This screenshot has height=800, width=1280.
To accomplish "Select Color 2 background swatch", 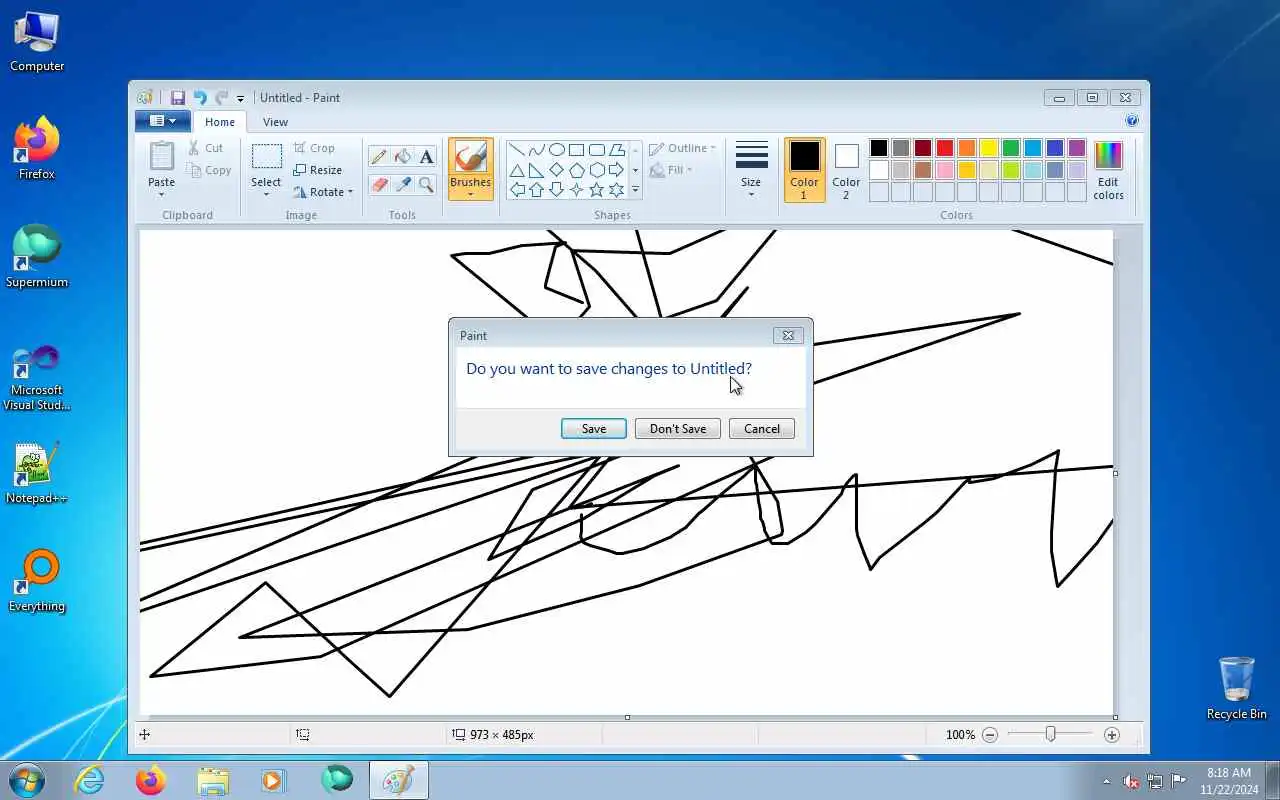I will point(846,170).
